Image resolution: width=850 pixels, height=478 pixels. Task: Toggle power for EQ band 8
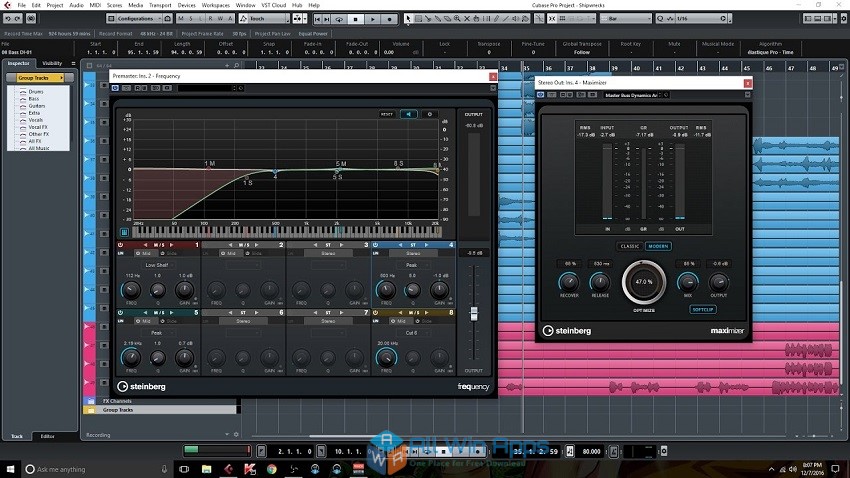point(375,313)
